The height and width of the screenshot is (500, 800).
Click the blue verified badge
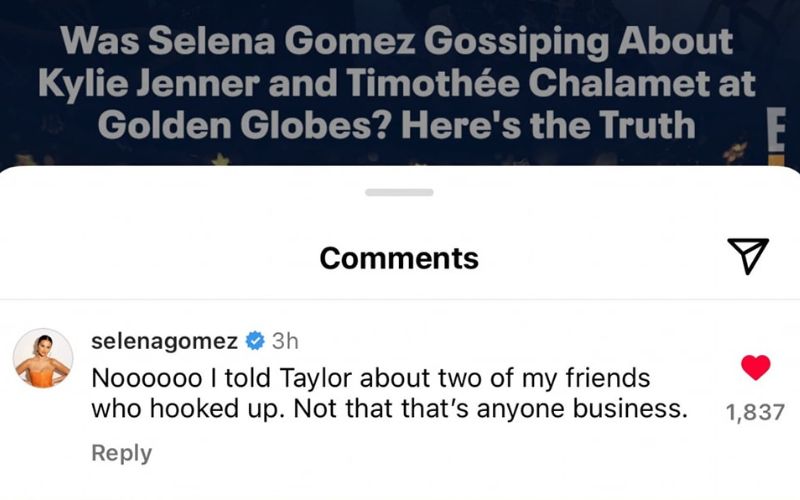255,341
